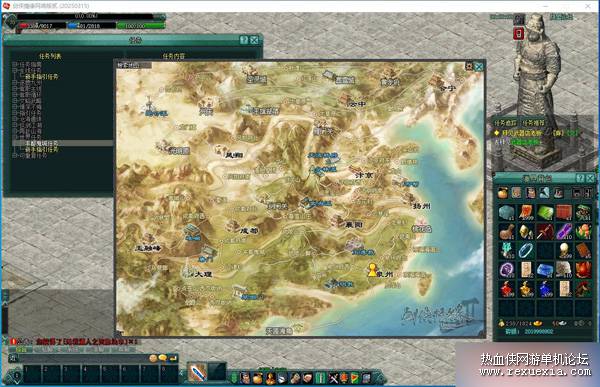
Task: Click hotkey slot 1 in the skill bar
Action: point(32,374)
